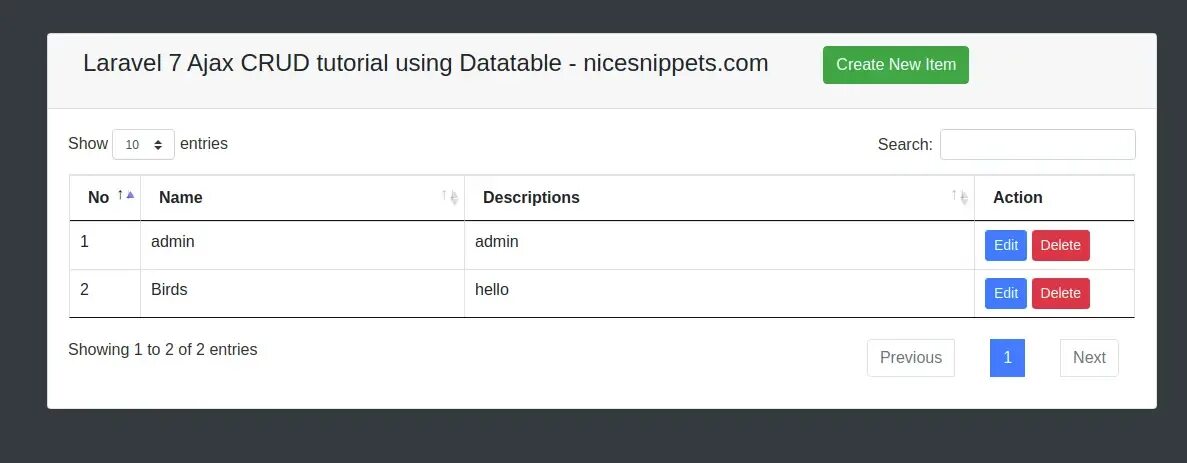
Task: Click the Birds name cell
Action: 169,290
